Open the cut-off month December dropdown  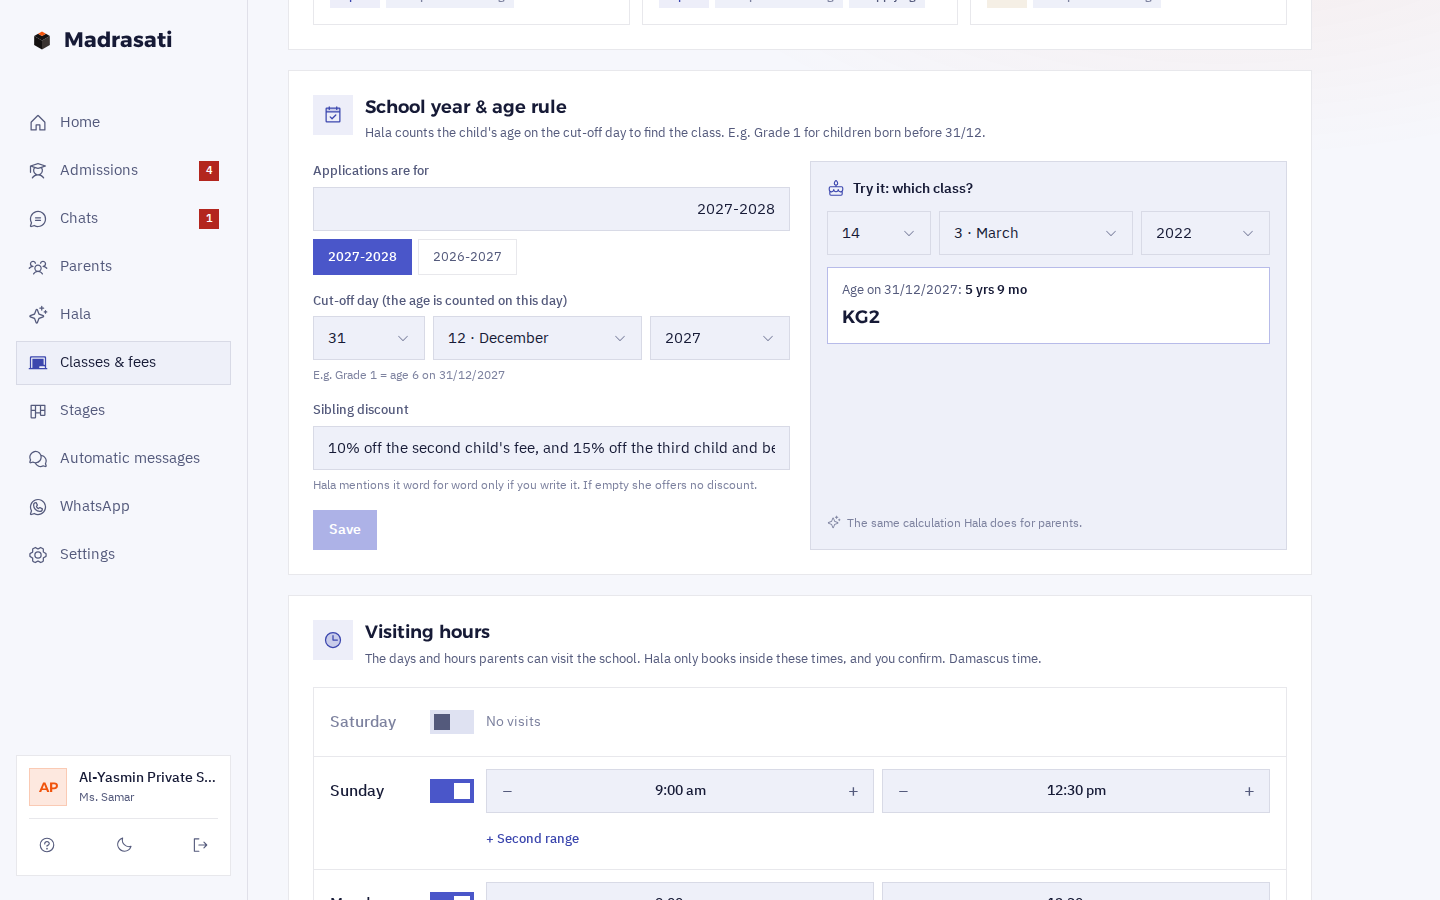click(x=537, y=338)
